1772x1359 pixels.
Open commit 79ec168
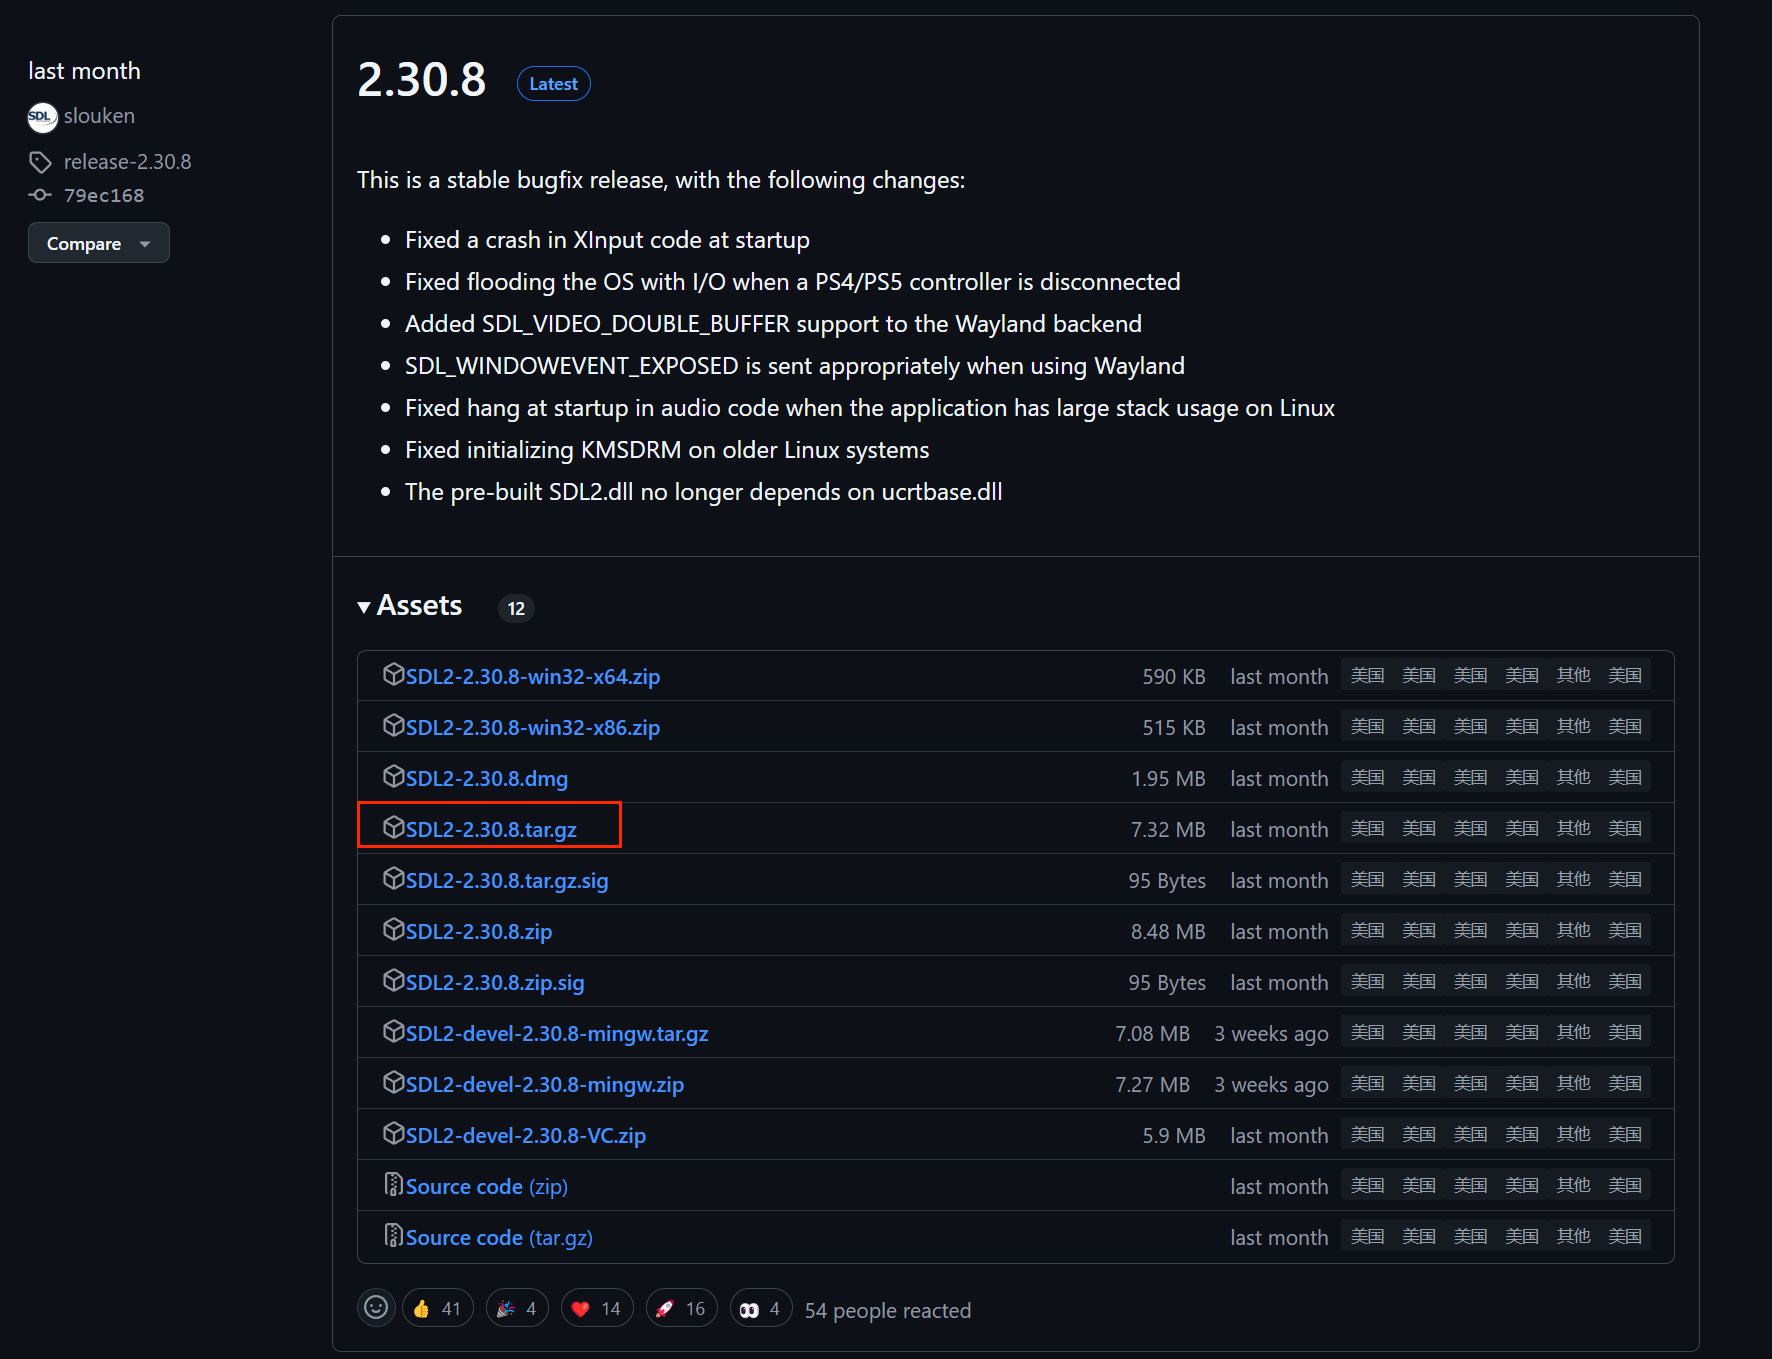click(x=104, y=195)
